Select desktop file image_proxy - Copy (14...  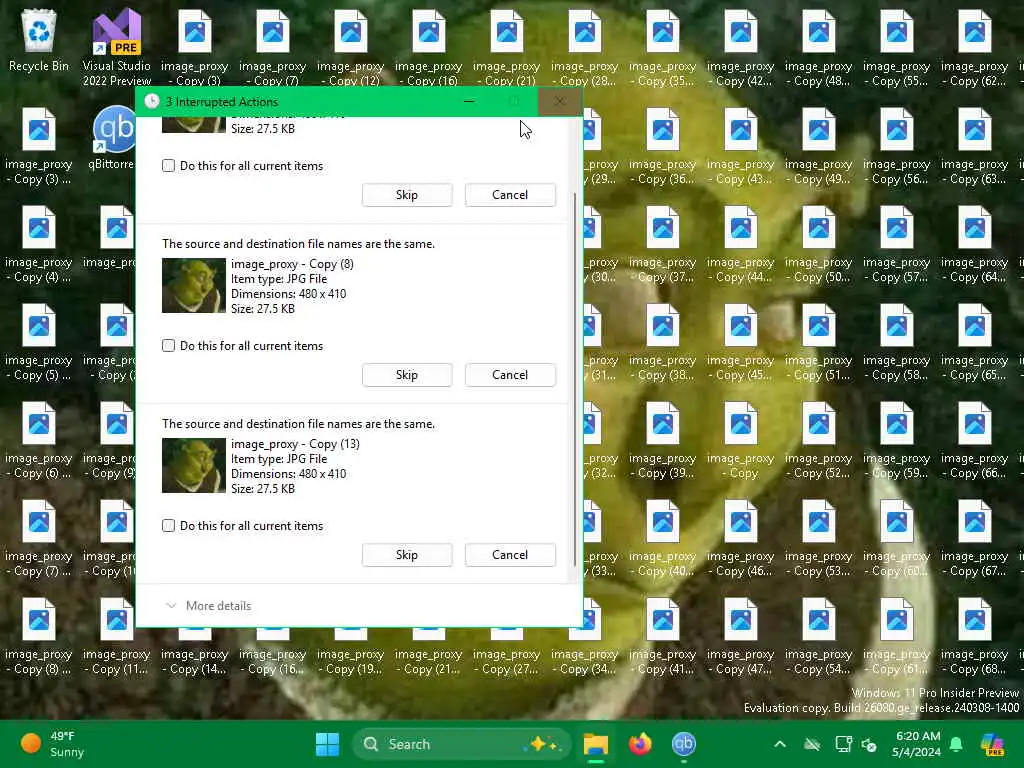click(195, 650)
